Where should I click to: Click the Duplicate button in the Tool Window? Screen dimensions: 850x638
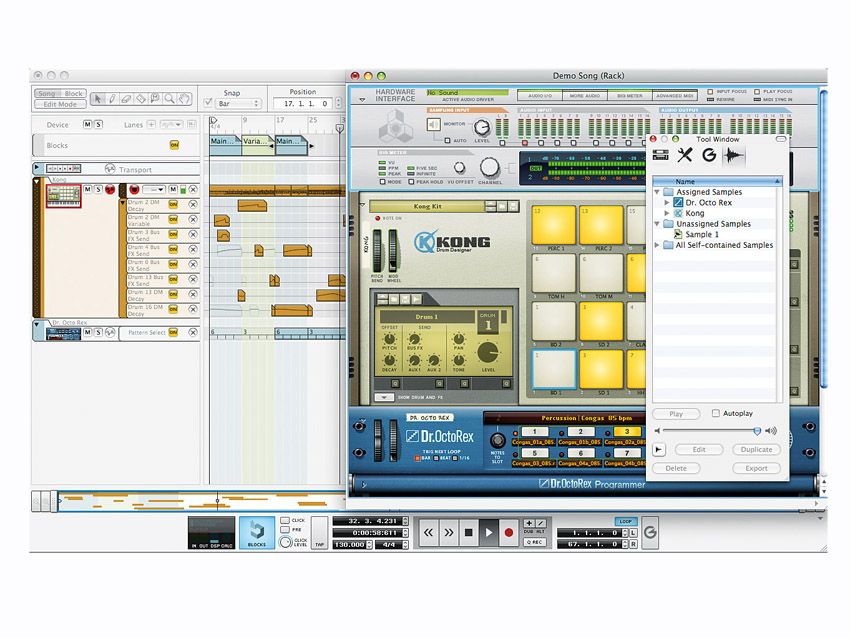pos(757,449)
